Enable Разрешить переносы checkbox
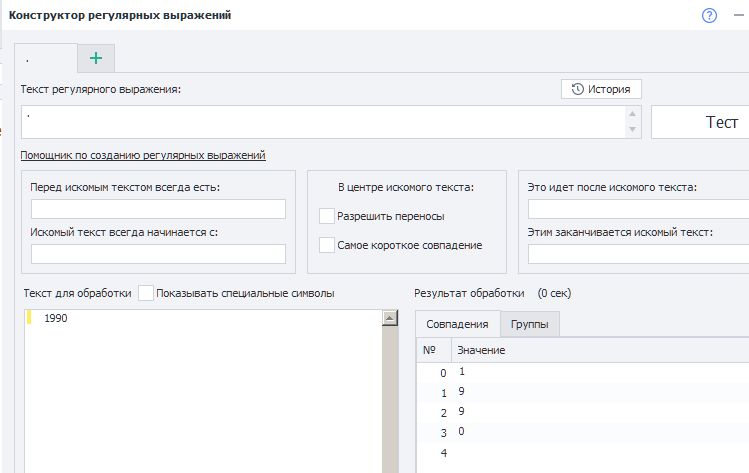 coord(327,215)
